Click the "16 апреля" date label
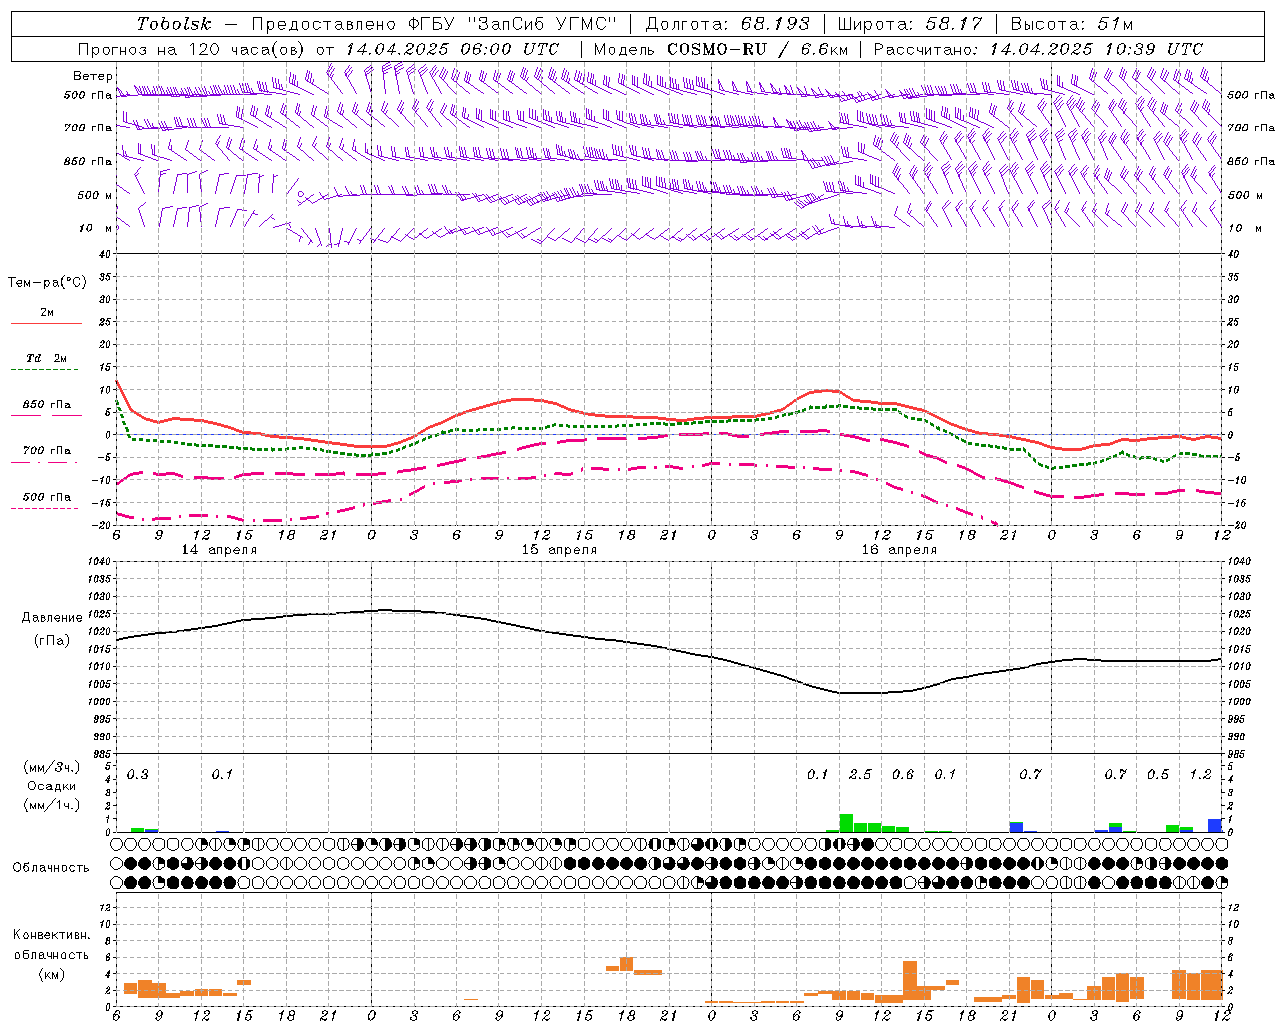This screenshot has width=1280, height=1024. [x=899, y=550]
